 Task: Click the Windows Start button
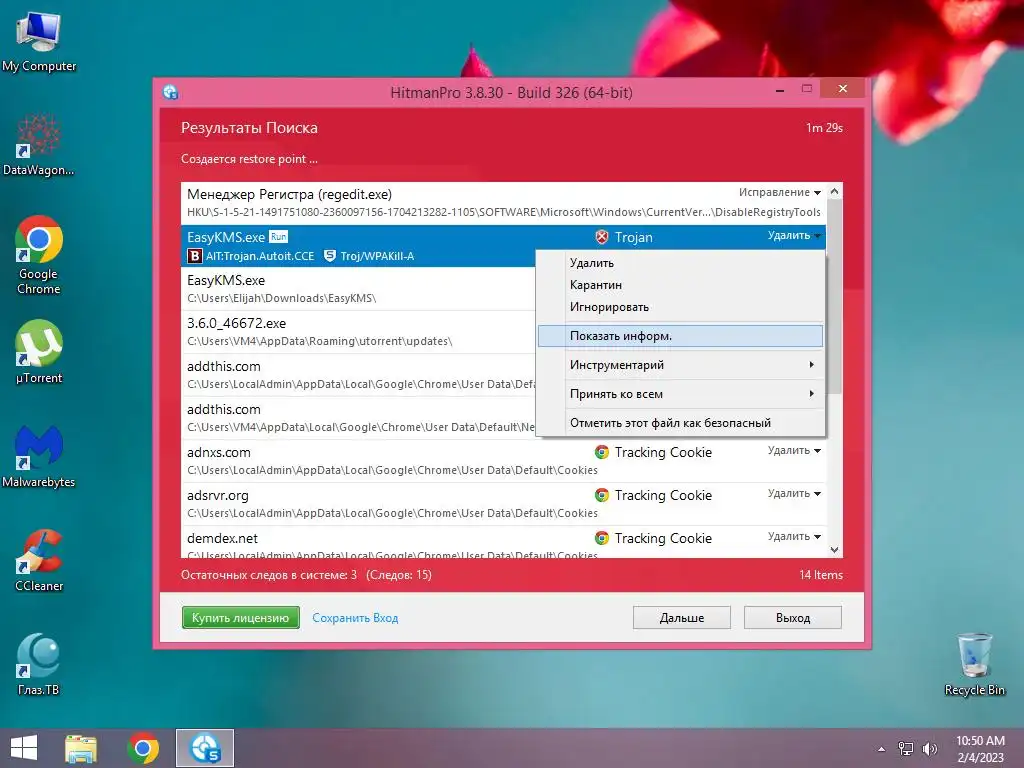[24, 748]
